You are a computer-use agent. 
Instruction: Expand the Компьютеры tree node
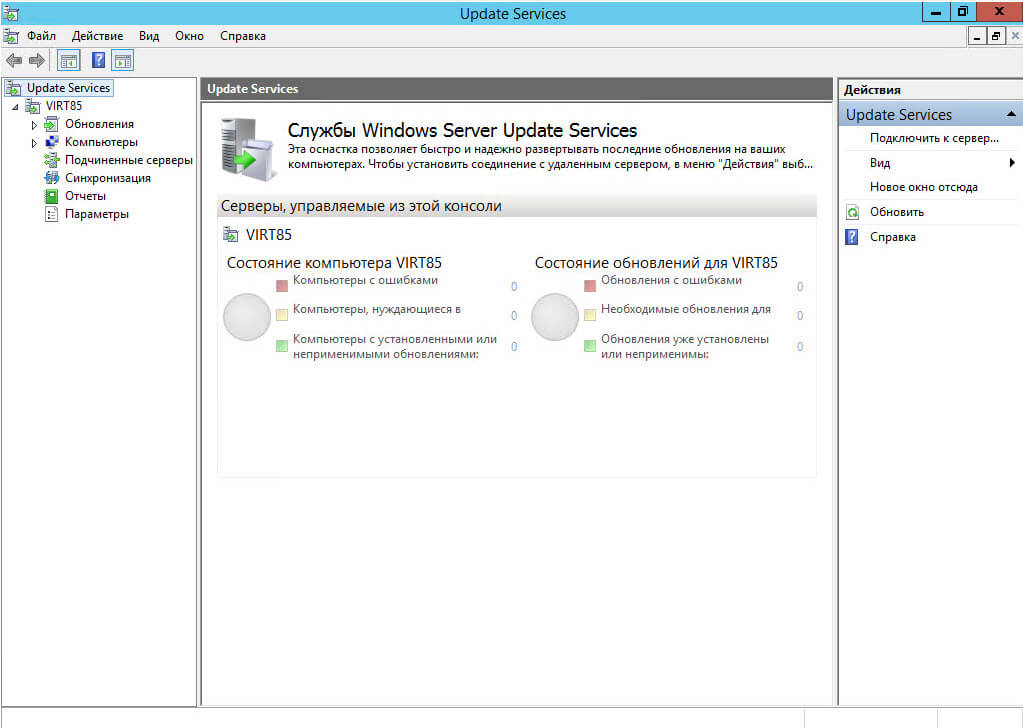(34, 143)
